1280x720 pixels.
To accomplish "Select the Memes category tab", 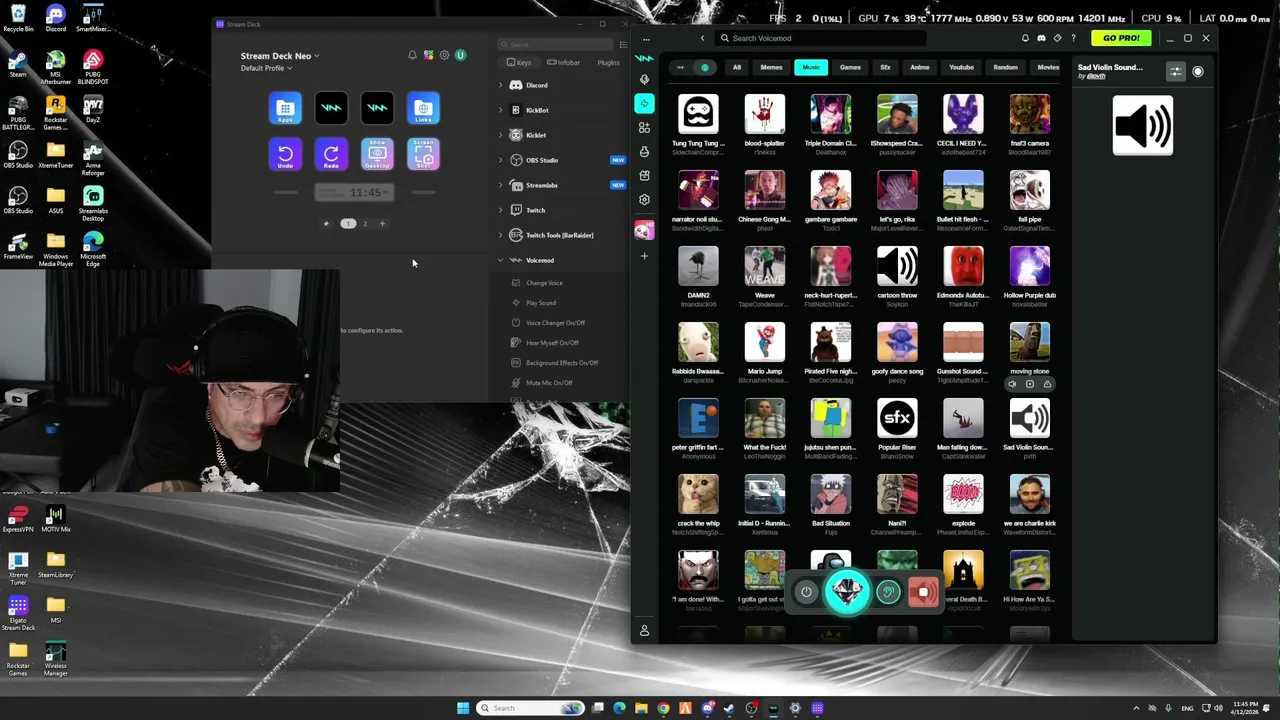I will coord(771,67).
